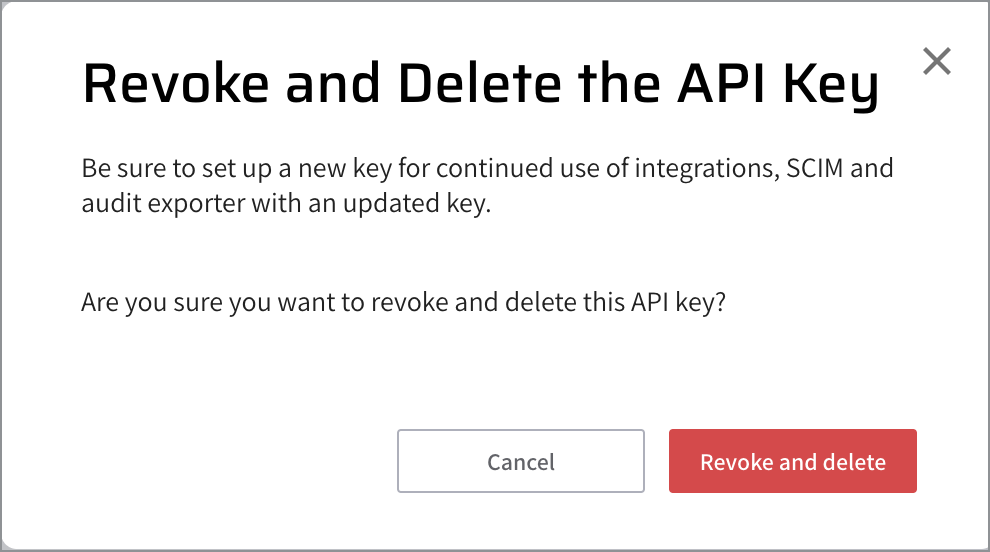This screenshot has height=552, width=990.
Task: Click the 'Are you sure' confirmation question
Action: pos(403,302)
